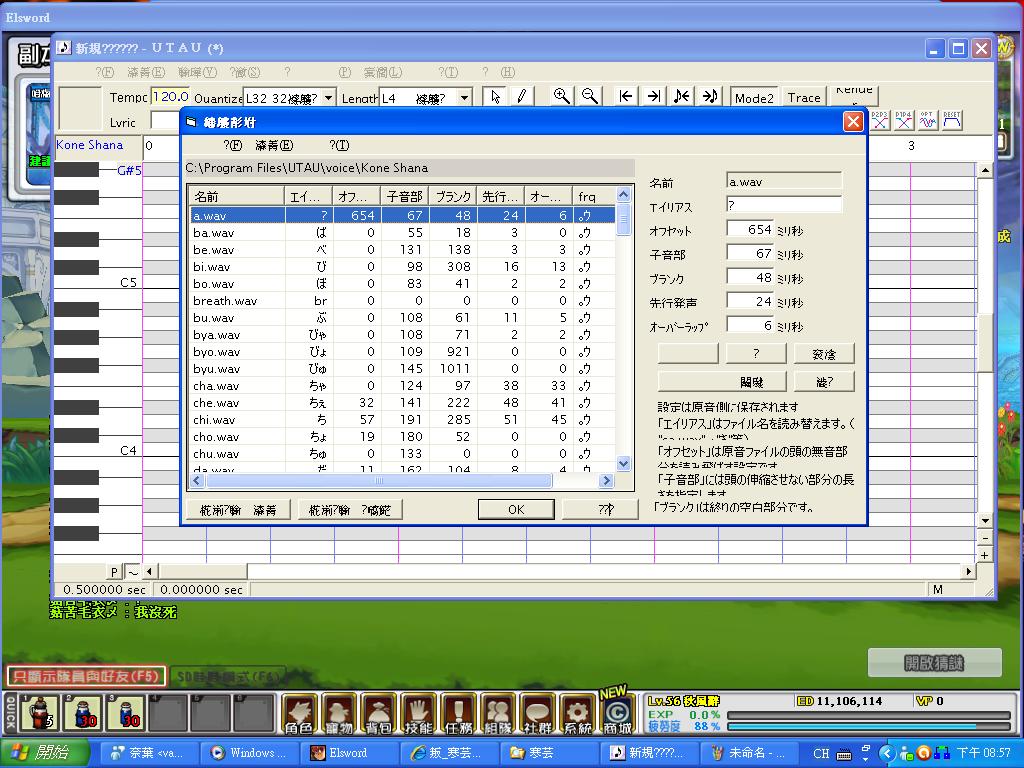Click the voice list vertical scrollbar thumb

624,219
